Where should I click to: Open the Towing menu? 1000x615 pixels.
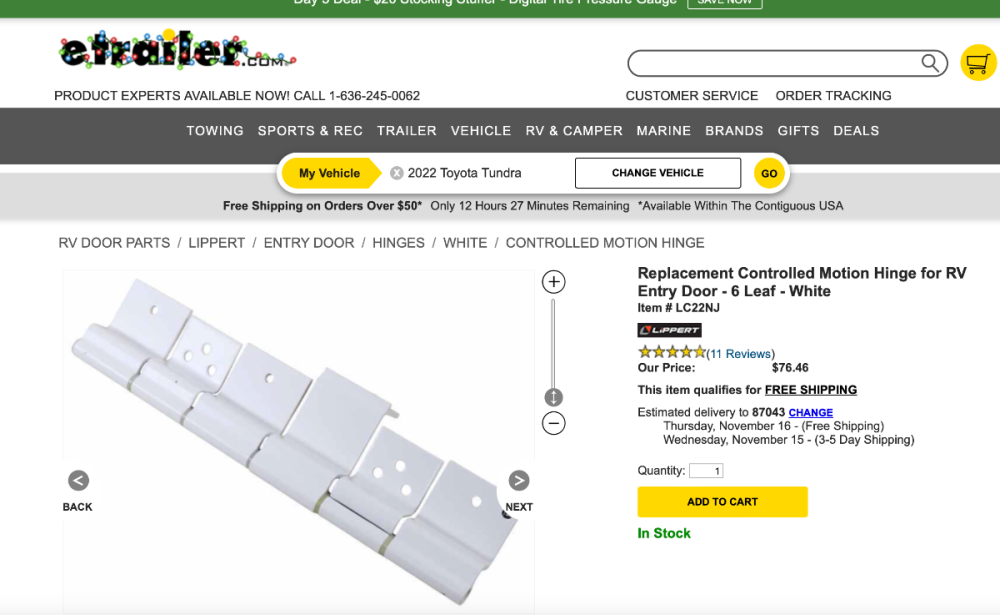[215, 131]
